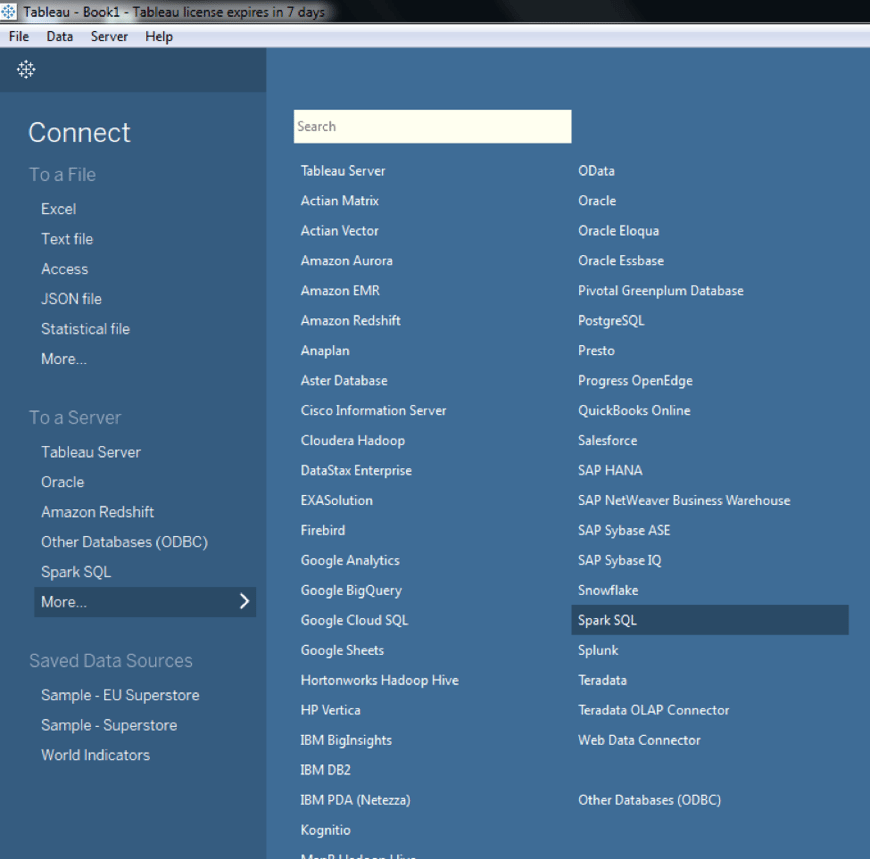Choose Web Data Connector
The image size is (870, 859).
pos(639,740)
